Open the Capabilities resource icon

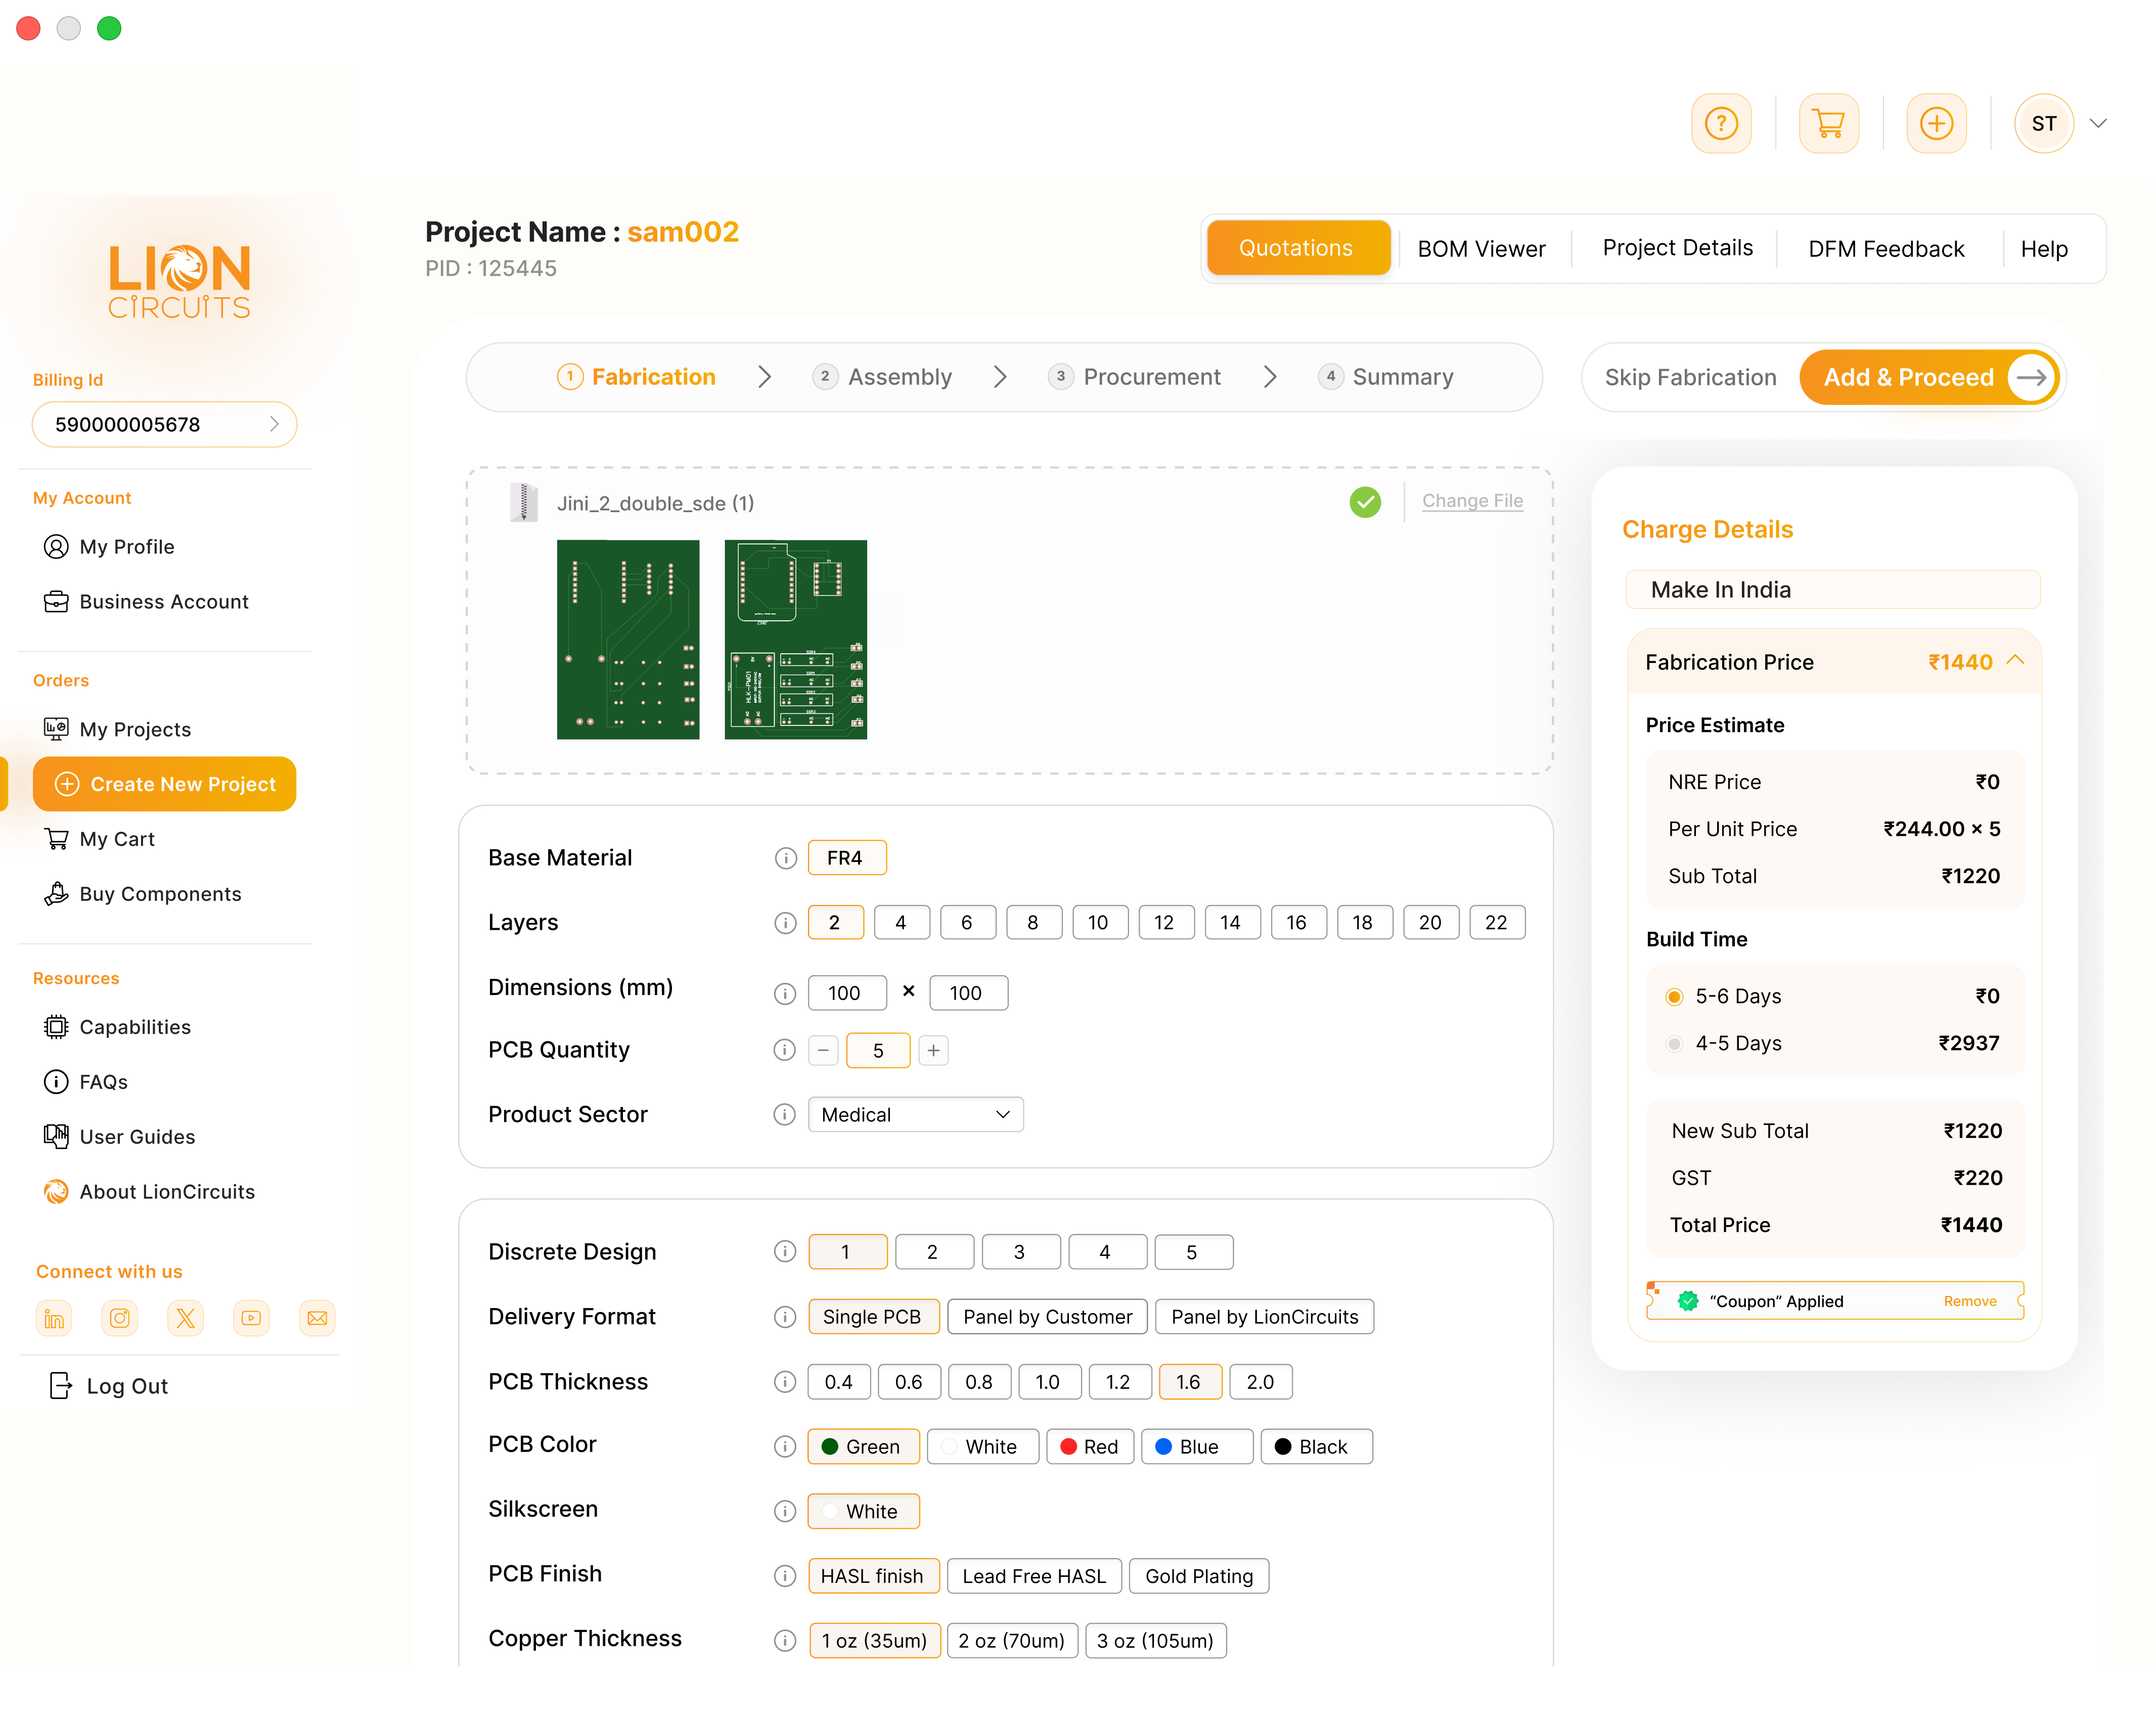[x=56, y=1027]
